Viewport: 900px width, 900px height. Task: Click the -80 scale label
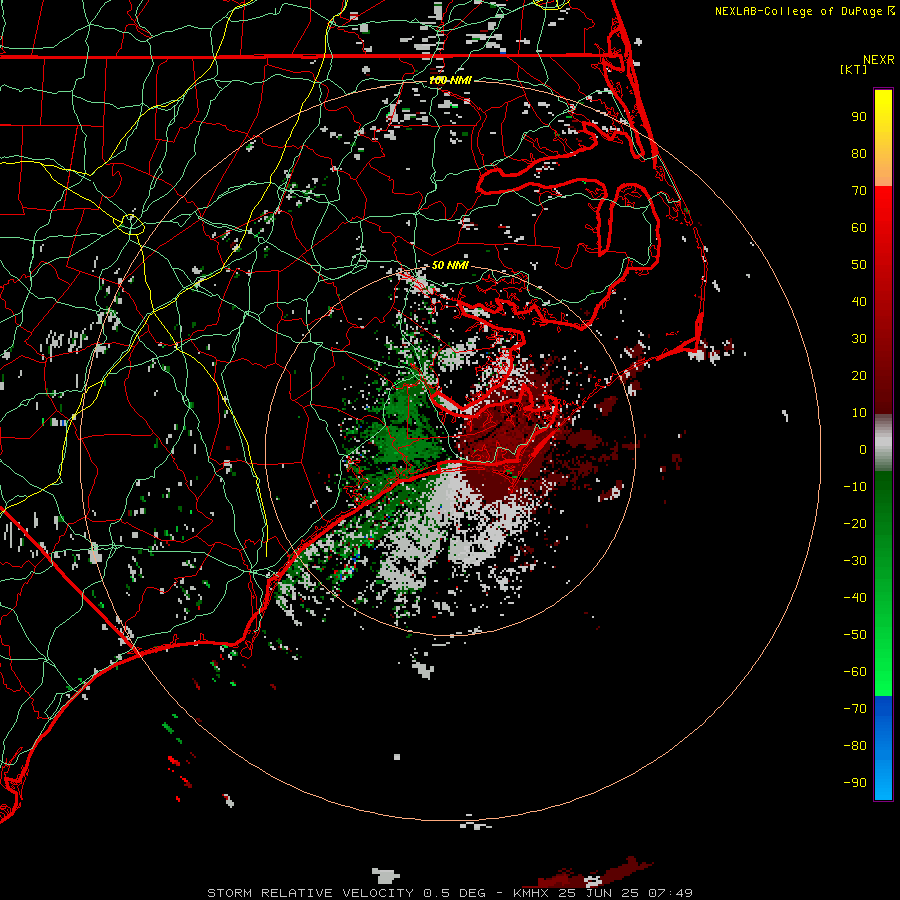coord(855,746)
